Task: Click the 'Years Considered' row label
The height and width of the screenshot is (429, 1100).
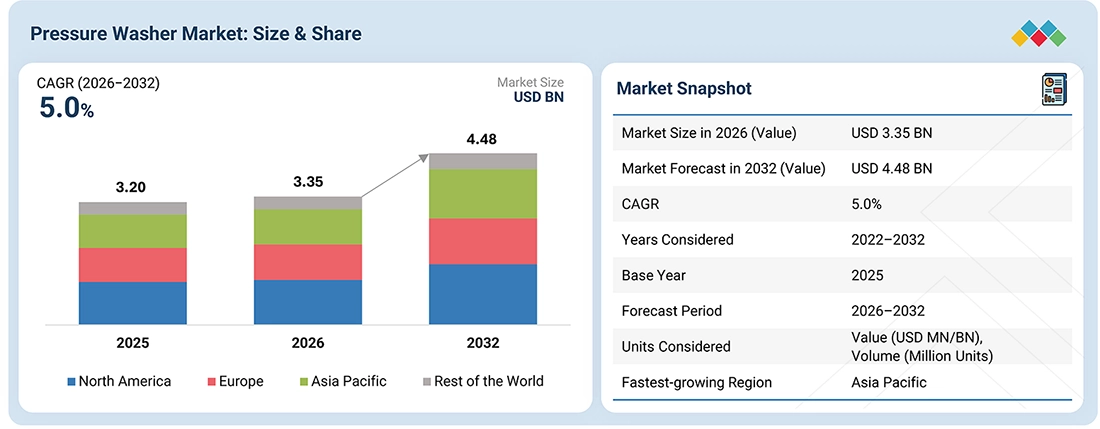Action: click(x=678, y=240)
